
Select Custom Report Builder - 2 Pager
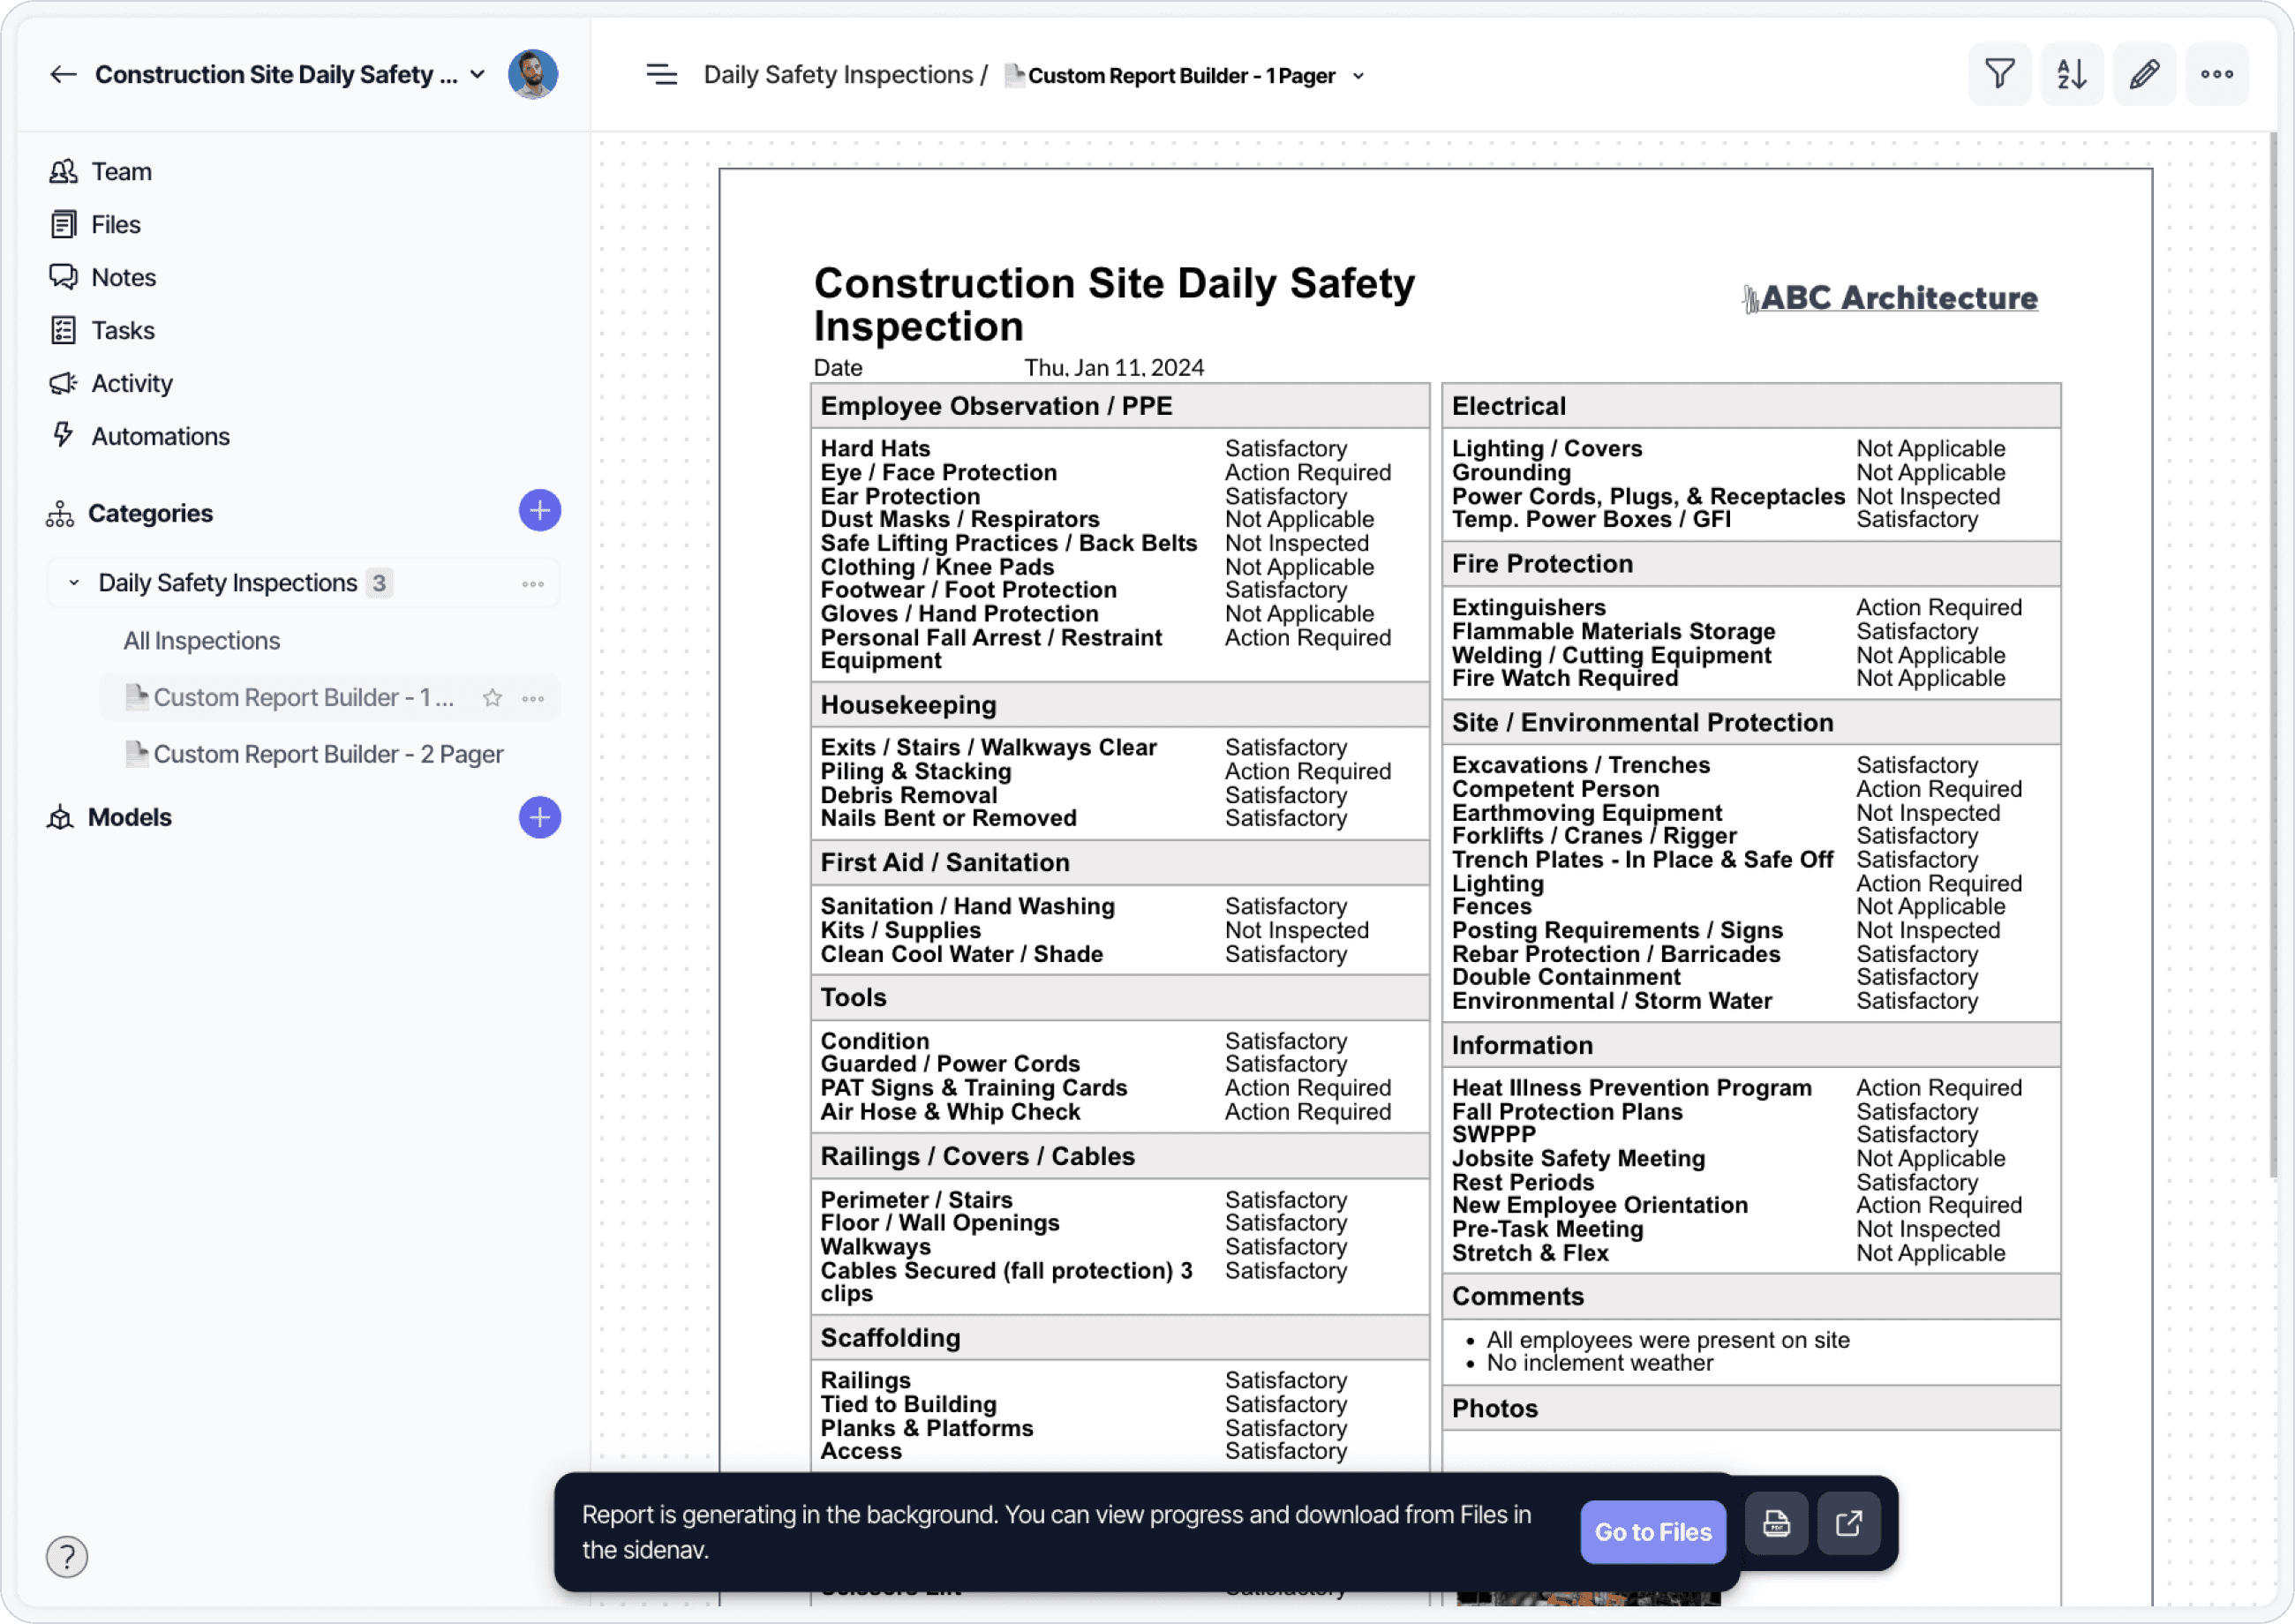point(327,755)
